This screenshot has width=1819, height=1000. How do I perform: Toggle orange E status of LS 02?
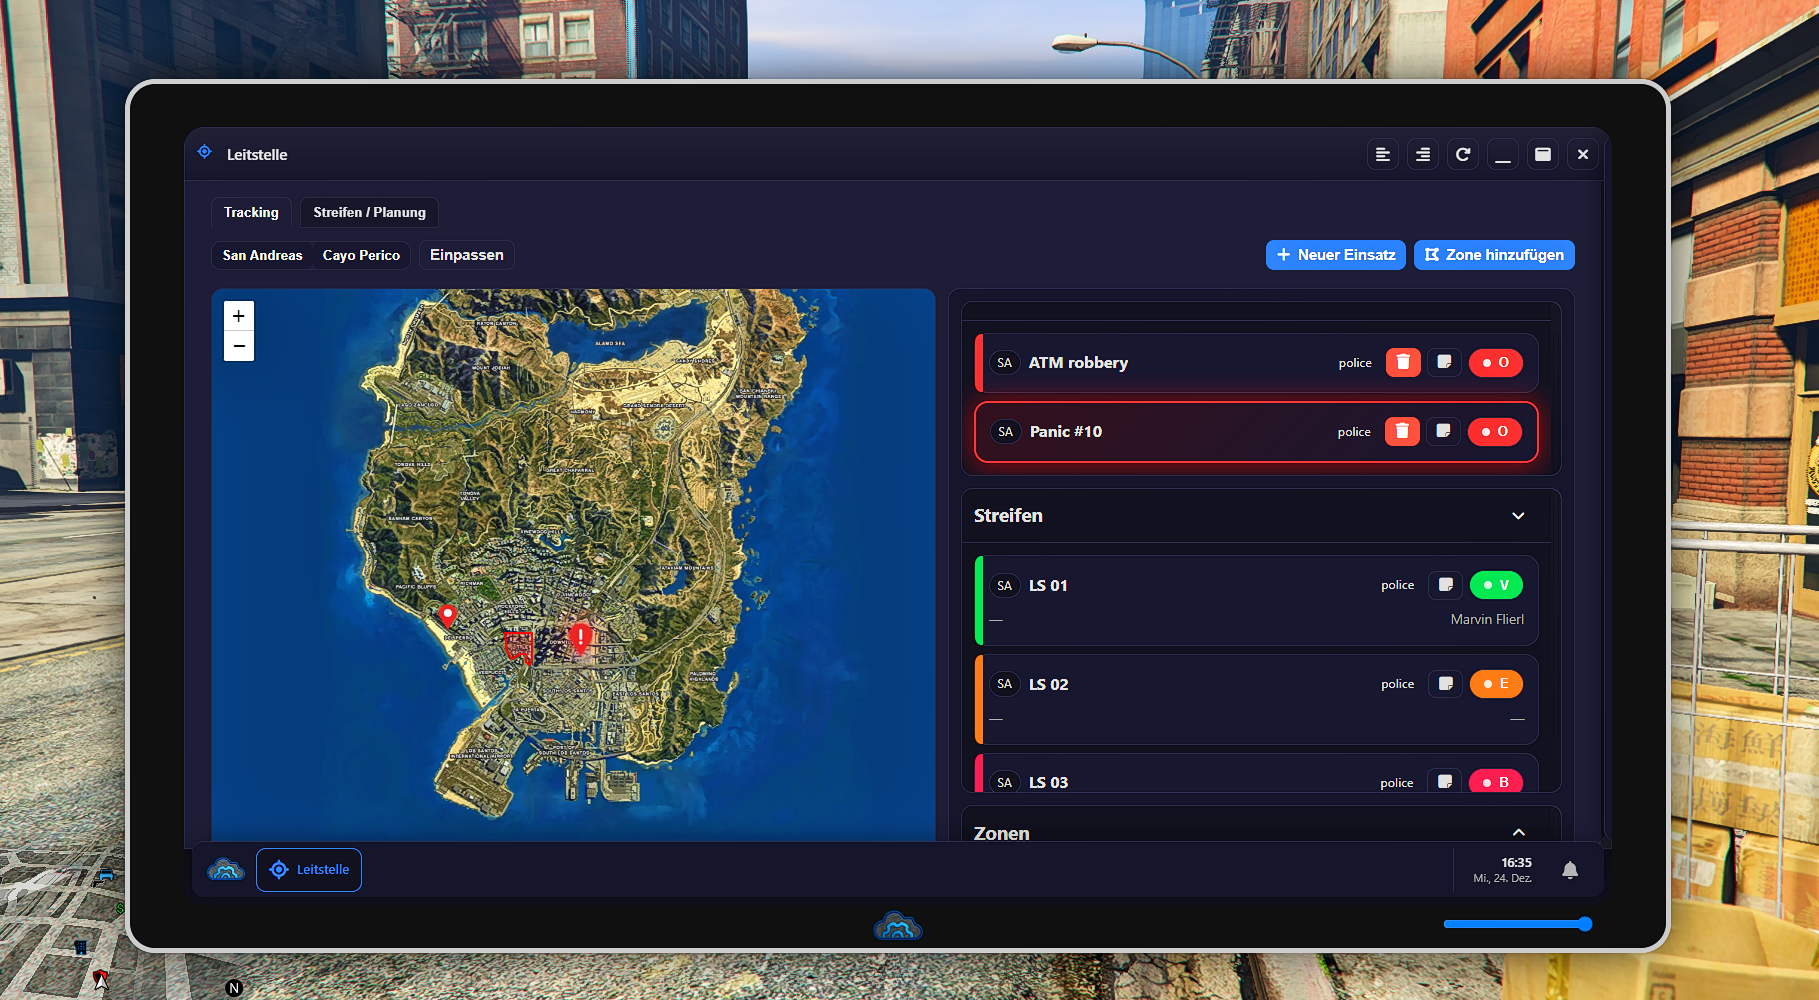point(1496,684)
